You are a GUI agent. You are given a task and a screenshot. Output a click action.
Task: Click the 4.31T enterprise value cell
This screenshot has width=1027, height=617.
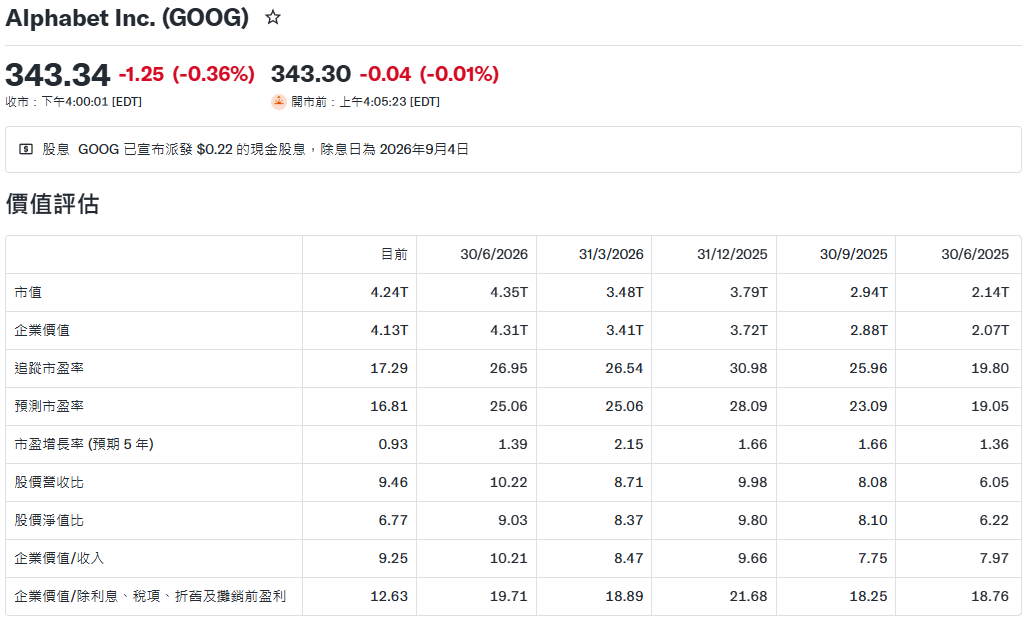[x=509, y=330]
